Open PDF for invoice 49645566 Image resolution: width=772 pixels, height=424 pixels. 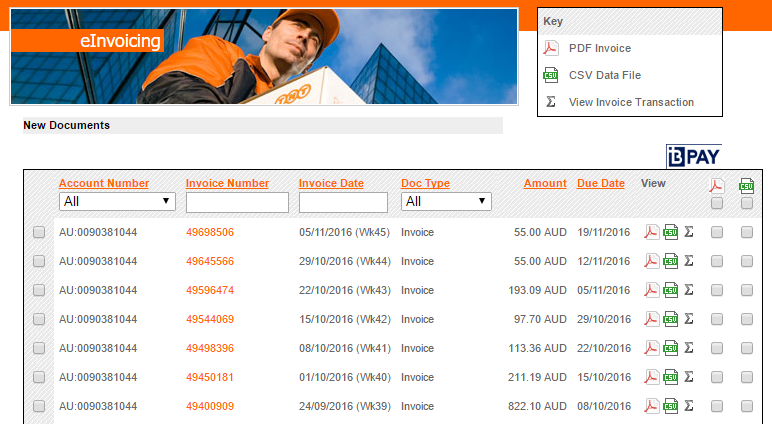coord(651,261)
